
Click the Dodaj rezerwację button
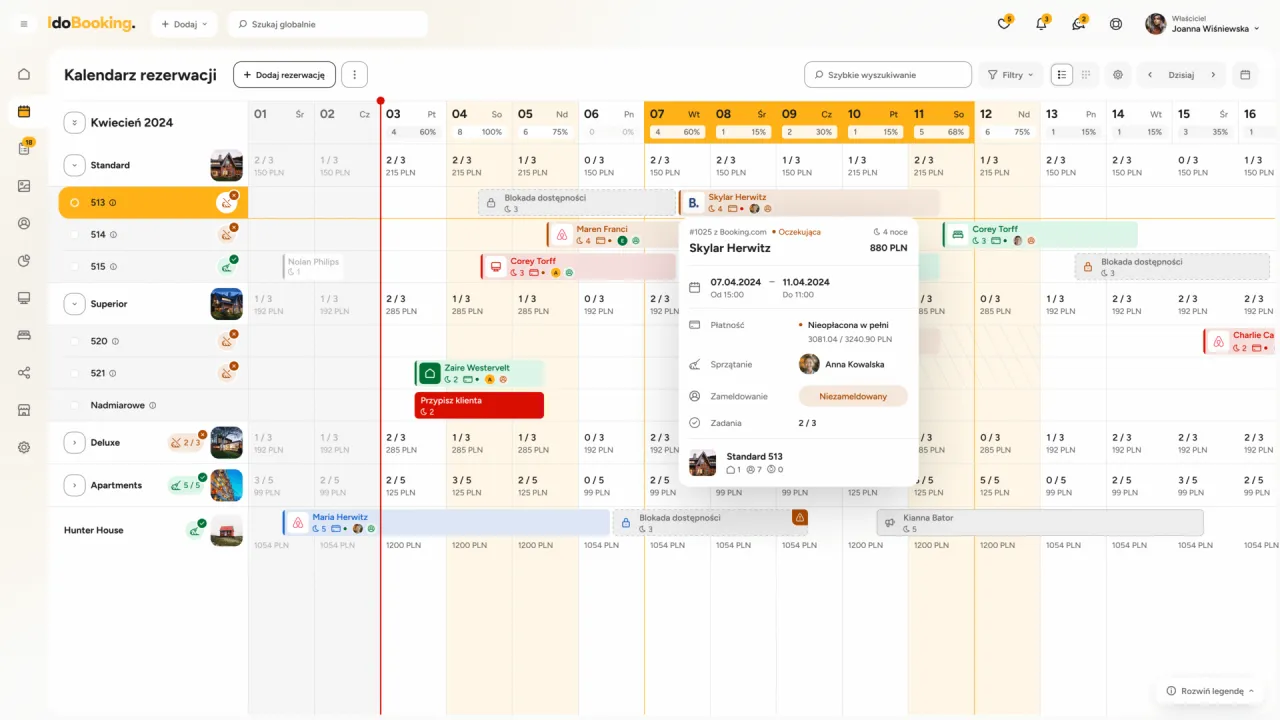click(x=284, y=74)
